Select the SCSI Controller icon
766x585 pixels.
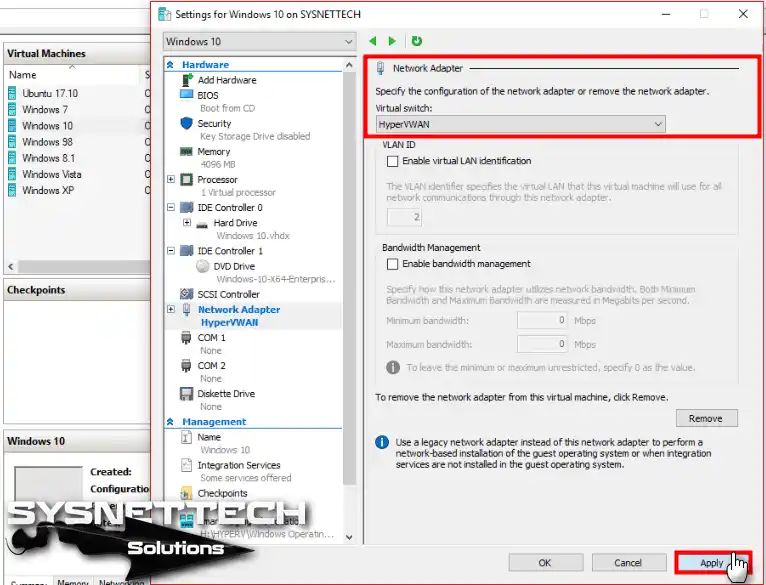tap(187, 294)
